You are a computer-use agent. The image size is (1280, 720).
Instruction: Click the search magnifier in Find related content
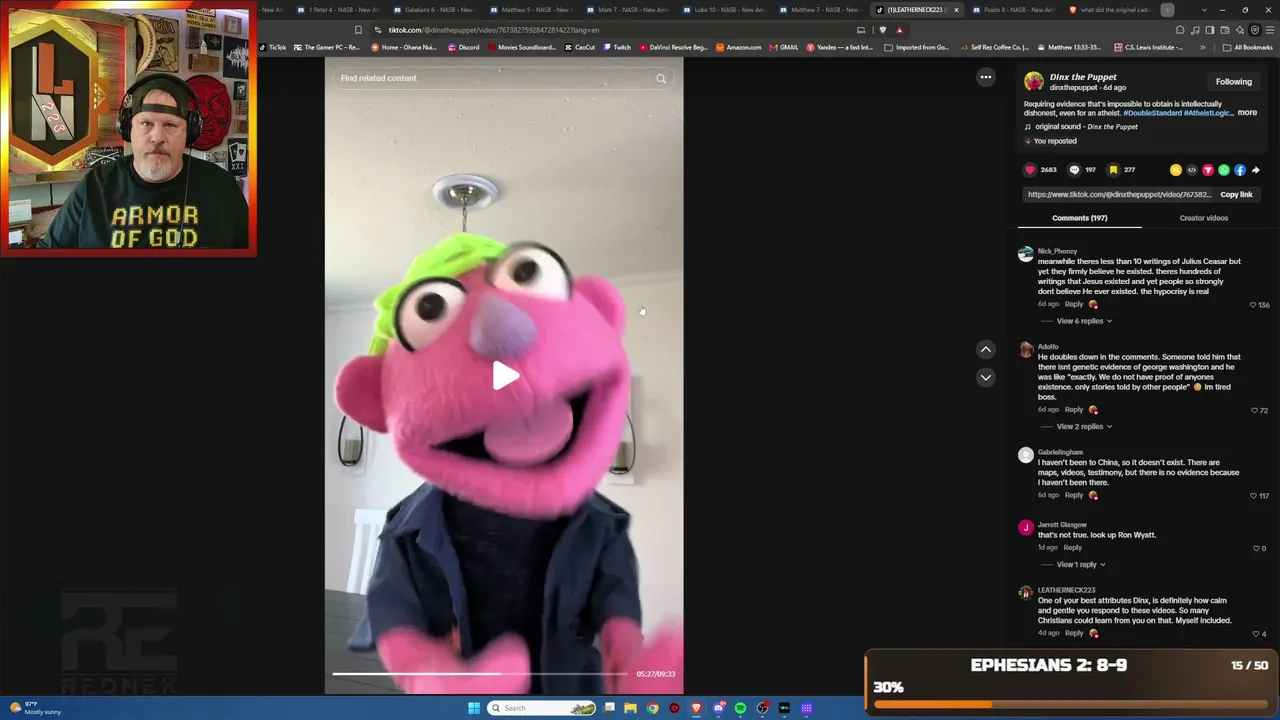click(x=661, y=78)
